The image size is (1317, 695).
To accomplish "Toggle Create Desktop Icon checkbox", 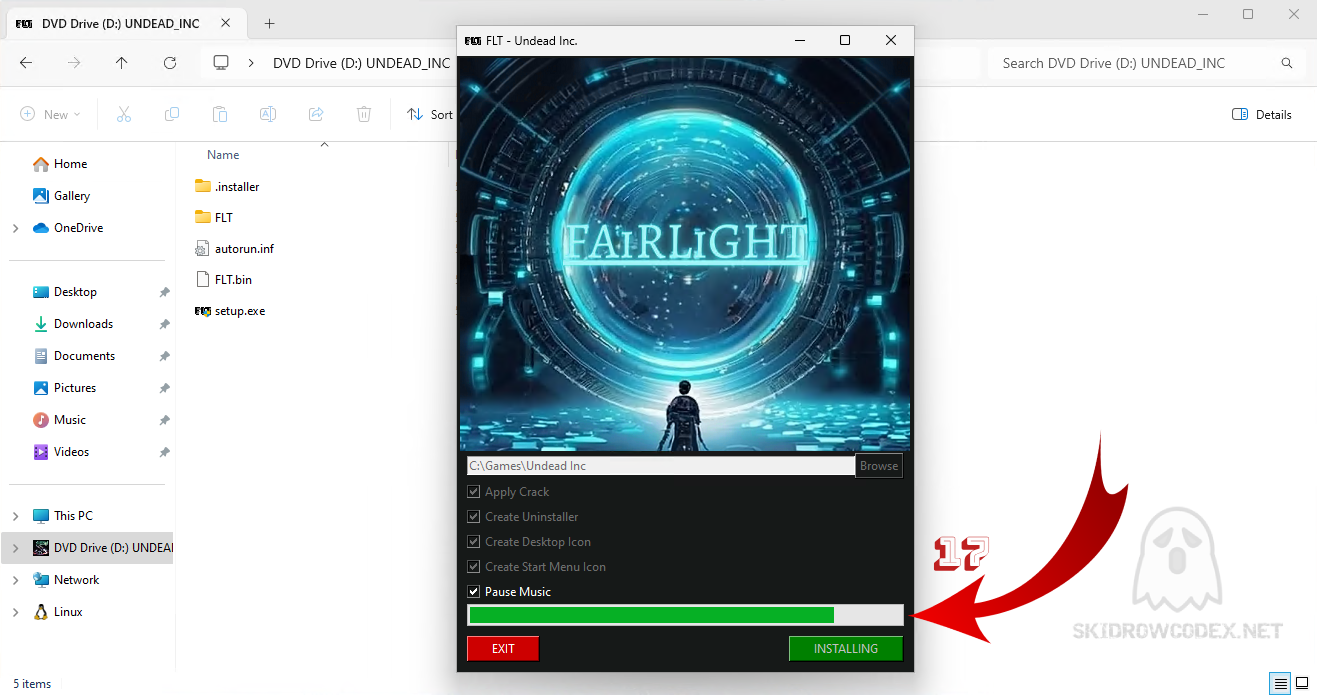I will pos(474,542).
